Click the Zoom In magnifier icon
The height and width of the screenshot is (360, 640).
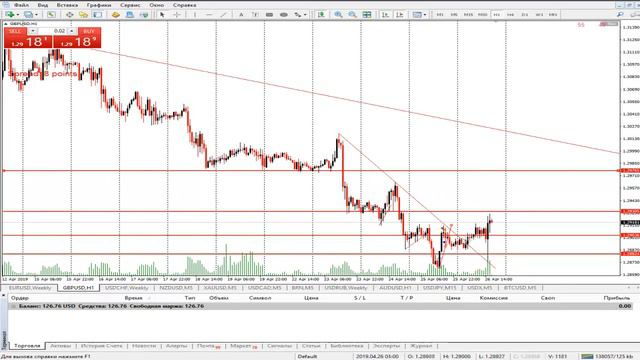(x=338, y=15)
